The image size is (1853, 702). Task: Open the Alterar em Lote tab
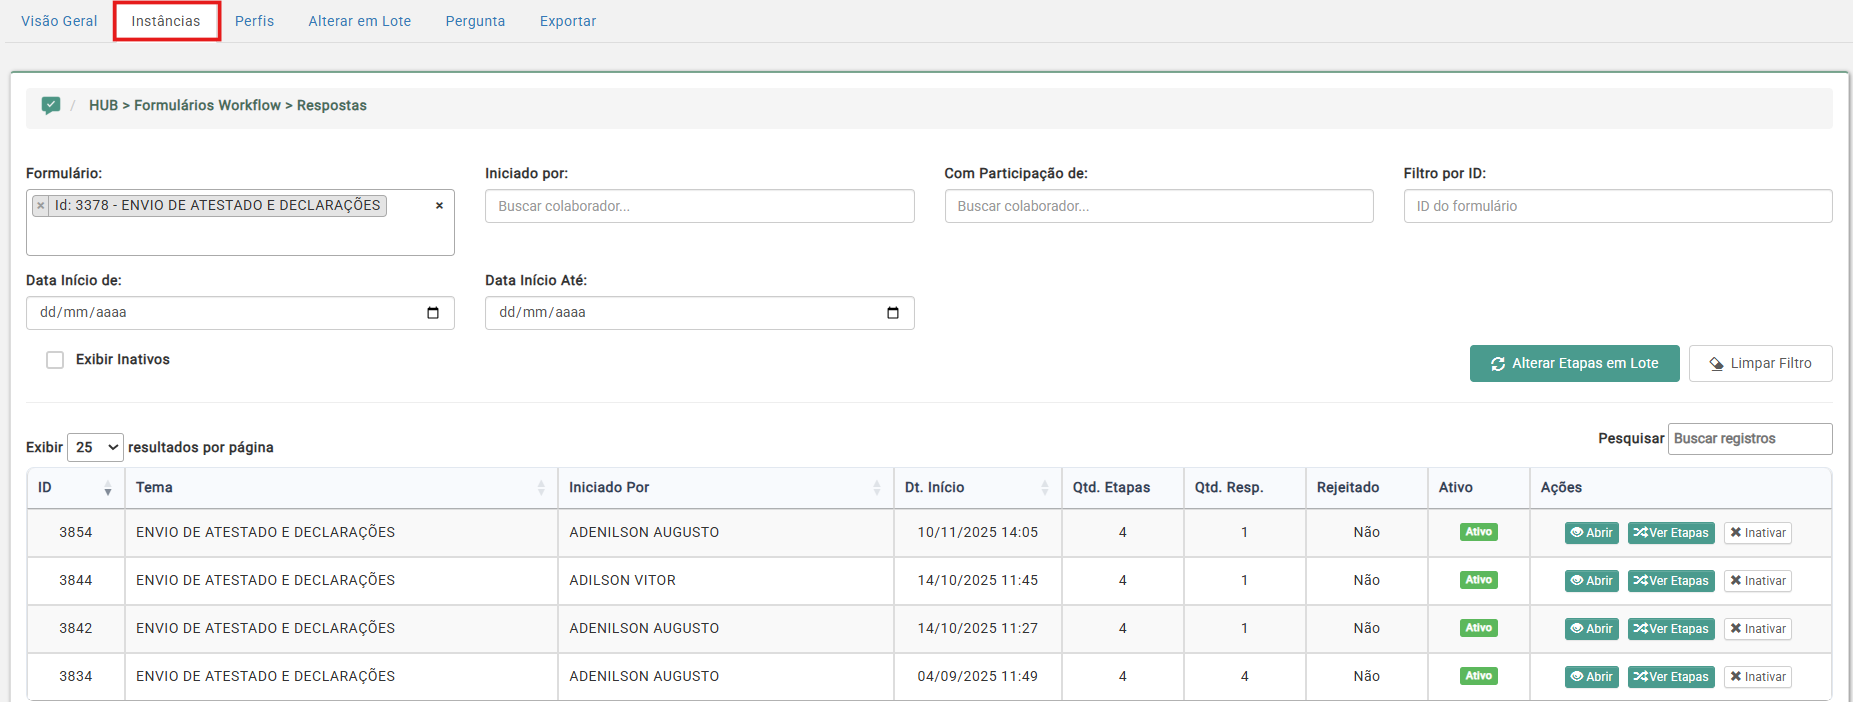359,21
